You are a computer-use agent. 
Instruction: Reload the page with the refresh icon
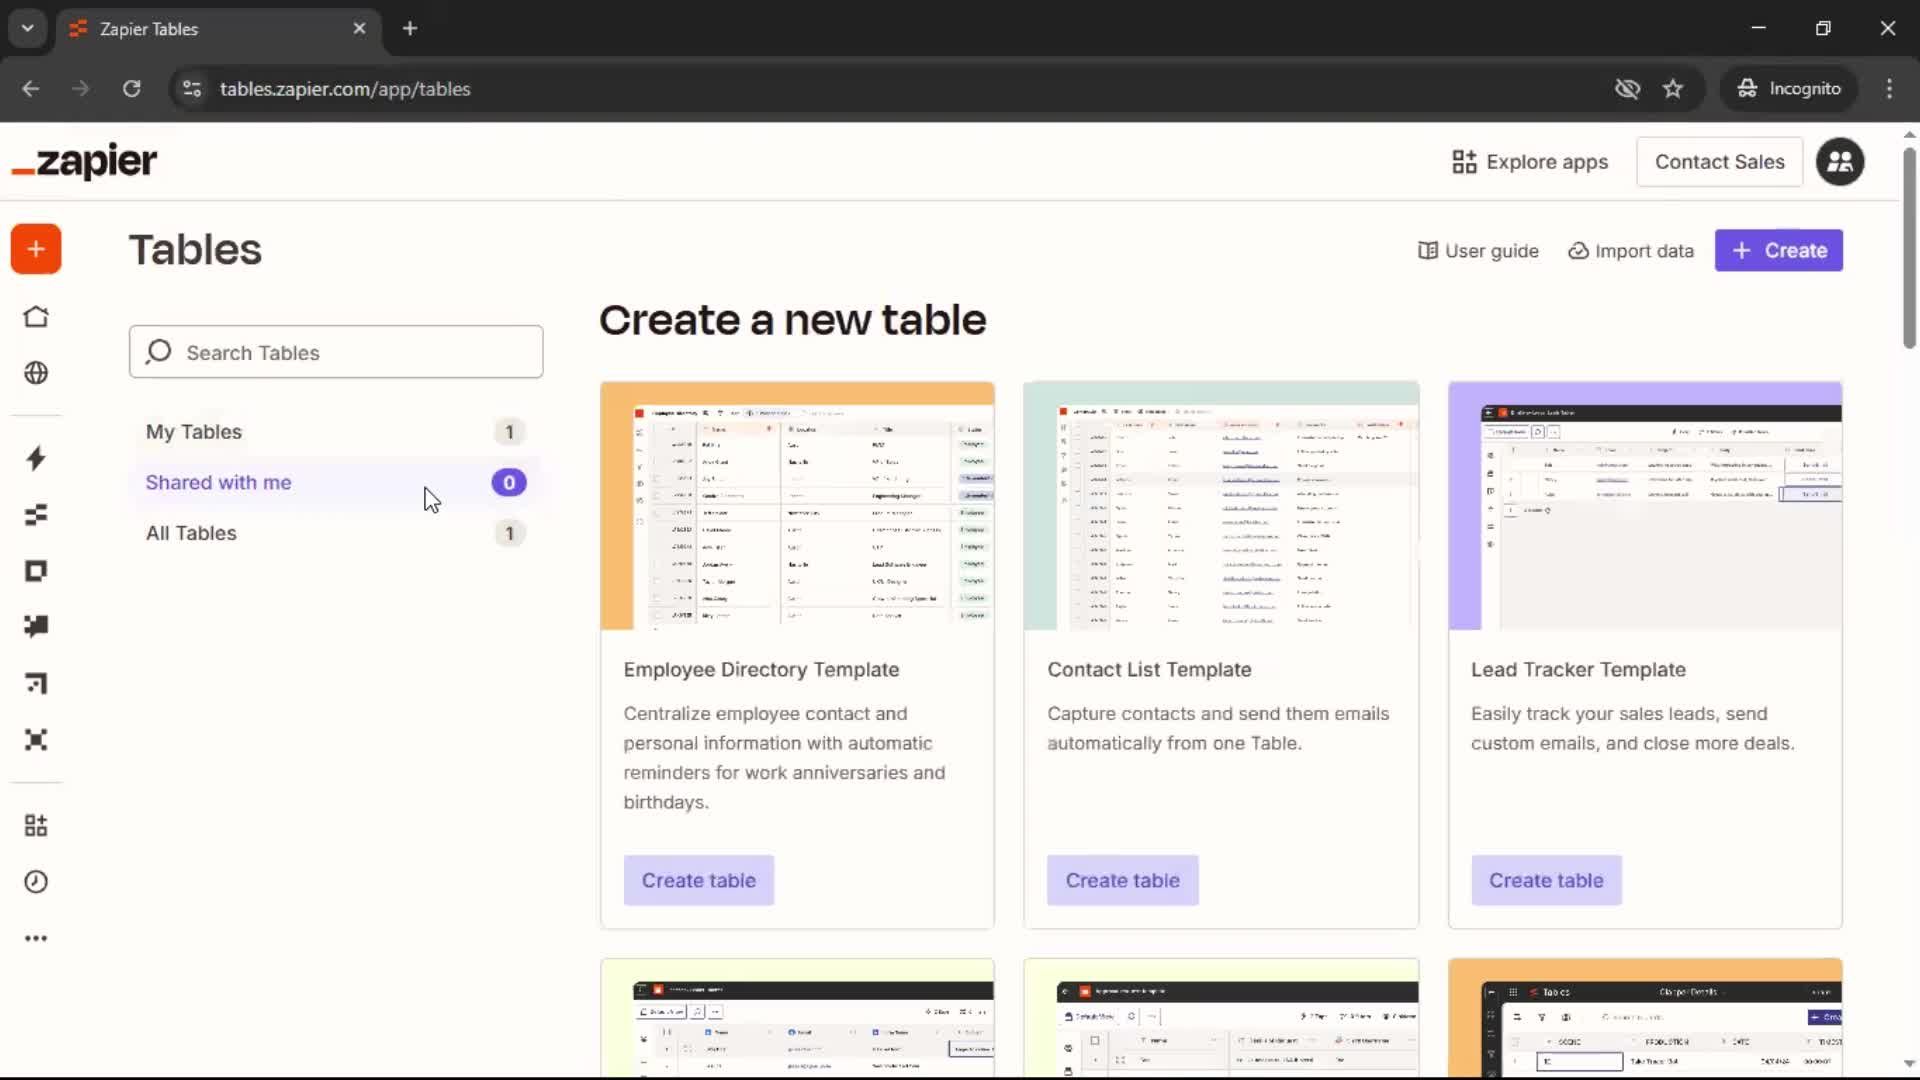pyautogui.click(x=131, y=89)
